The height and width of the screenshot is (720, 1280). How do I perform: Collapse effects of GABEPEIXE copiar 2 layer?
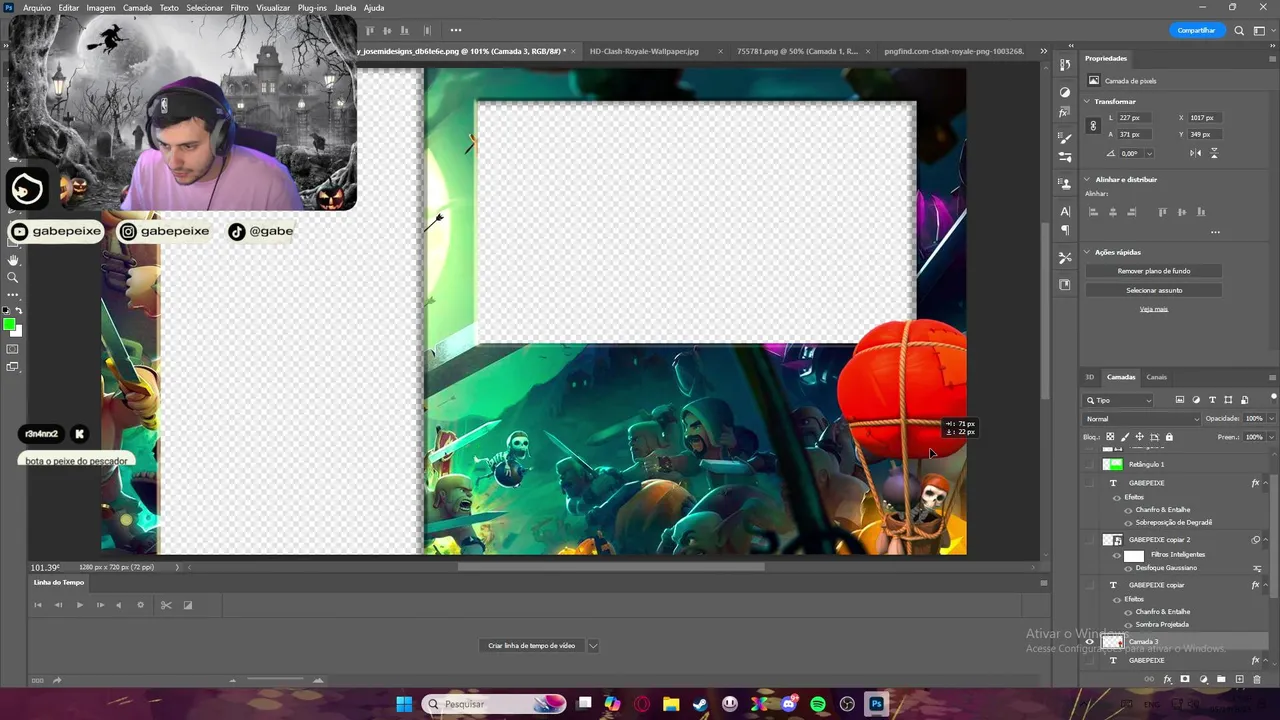point(1267,540)
